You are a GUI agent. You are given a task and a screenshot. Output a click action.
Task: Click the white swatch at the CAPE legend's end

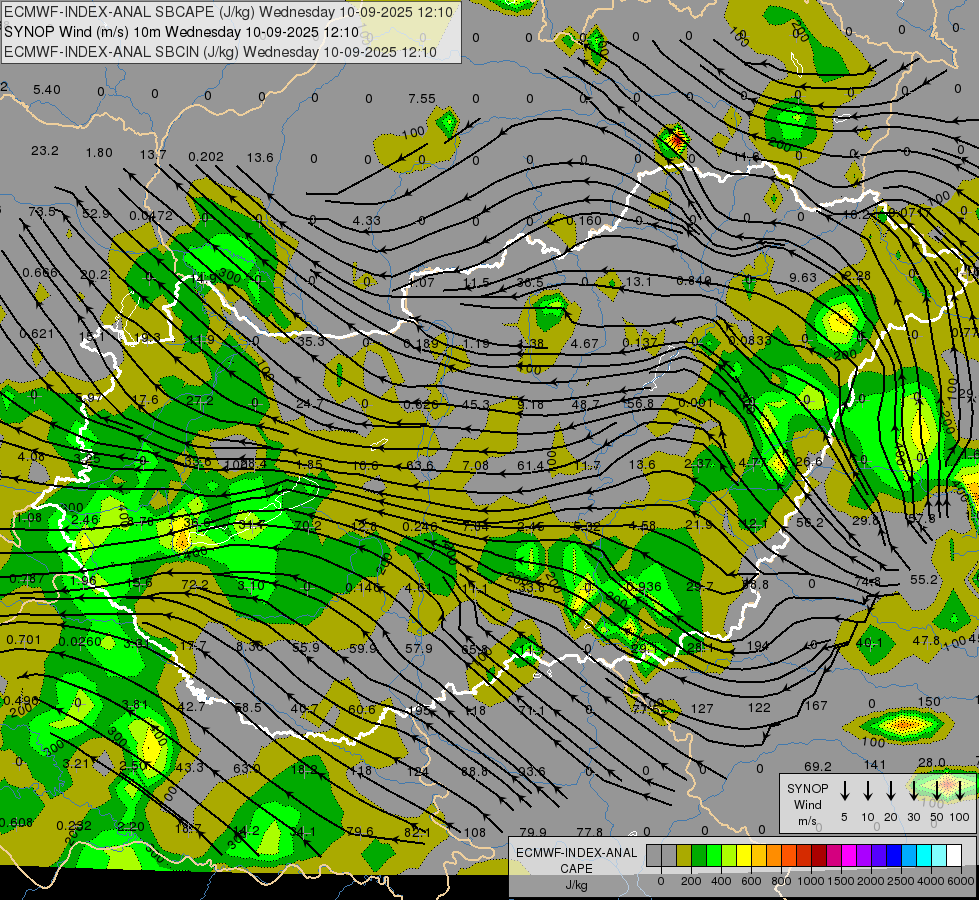953,856
